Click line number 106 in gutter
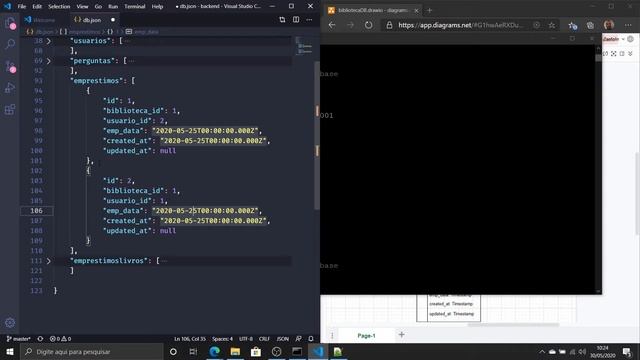This screenshot has height=360, width=640. pyautogui.click(x=36, y=211)
